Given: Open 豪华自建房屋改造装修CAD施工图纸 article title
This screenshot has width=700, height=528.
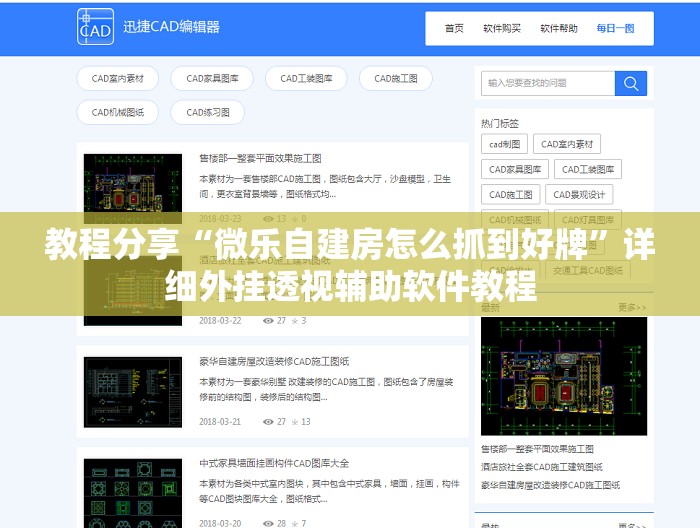Looking at the screenshot, I should pos(274,362).
